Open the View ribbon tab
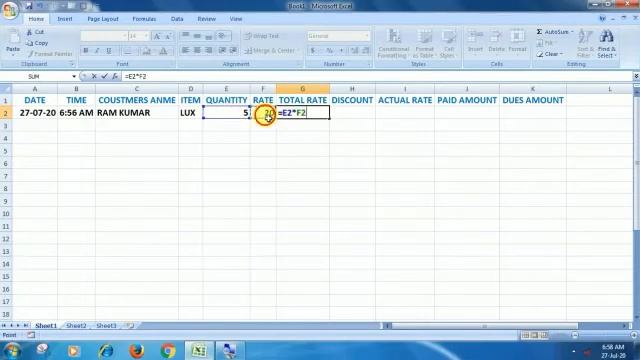The height and width of the screenshot is (360, 640). [x=236, y=19]
